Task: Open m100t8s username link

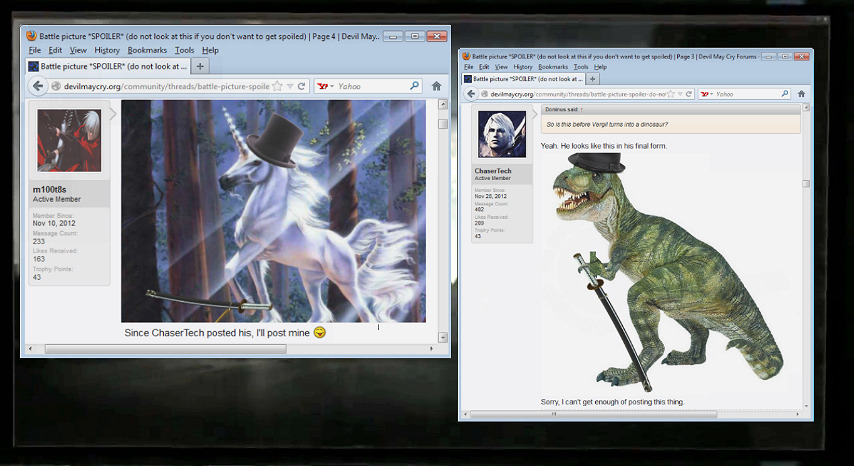Action: tap(50, 189)
